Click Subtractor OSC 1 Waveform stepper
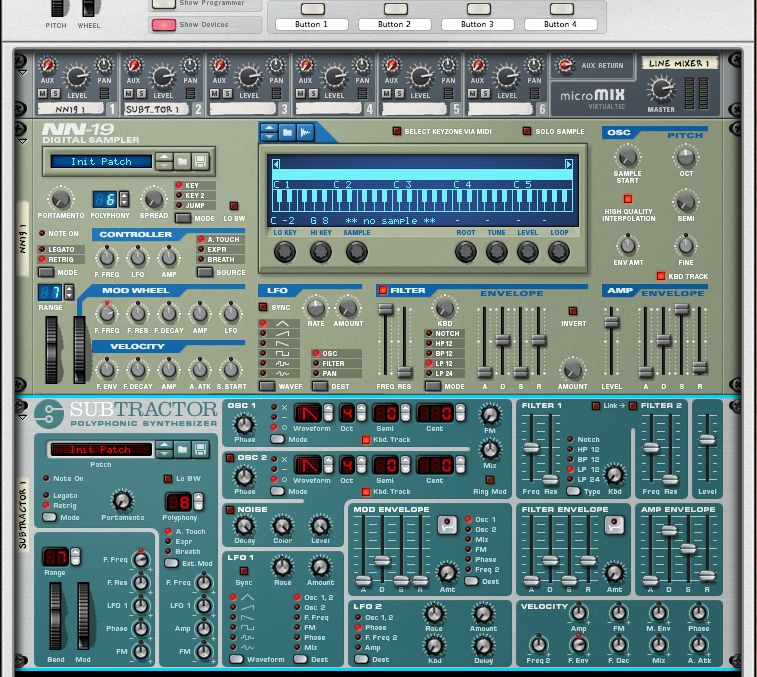This screenshot has height=677, width=757. 328,413
